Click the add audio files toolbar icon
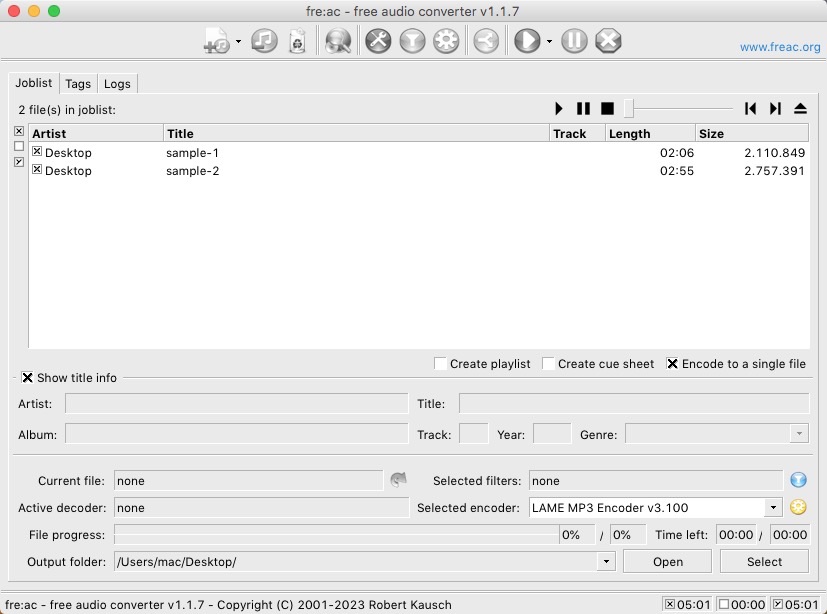 pyautogui.click(x=216, y=41)
